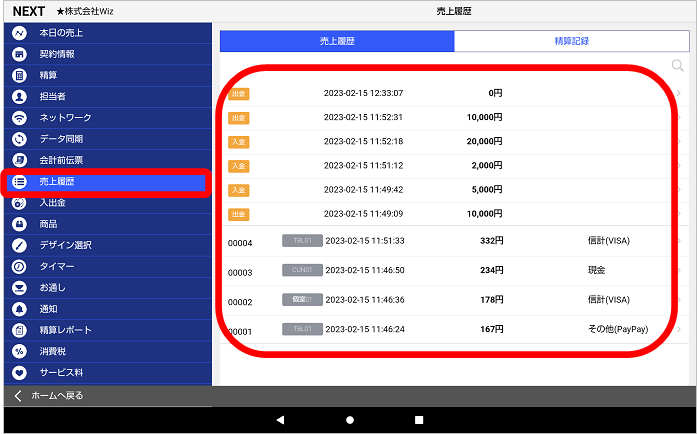Open the タイマー clock icon

click(19, 267)
